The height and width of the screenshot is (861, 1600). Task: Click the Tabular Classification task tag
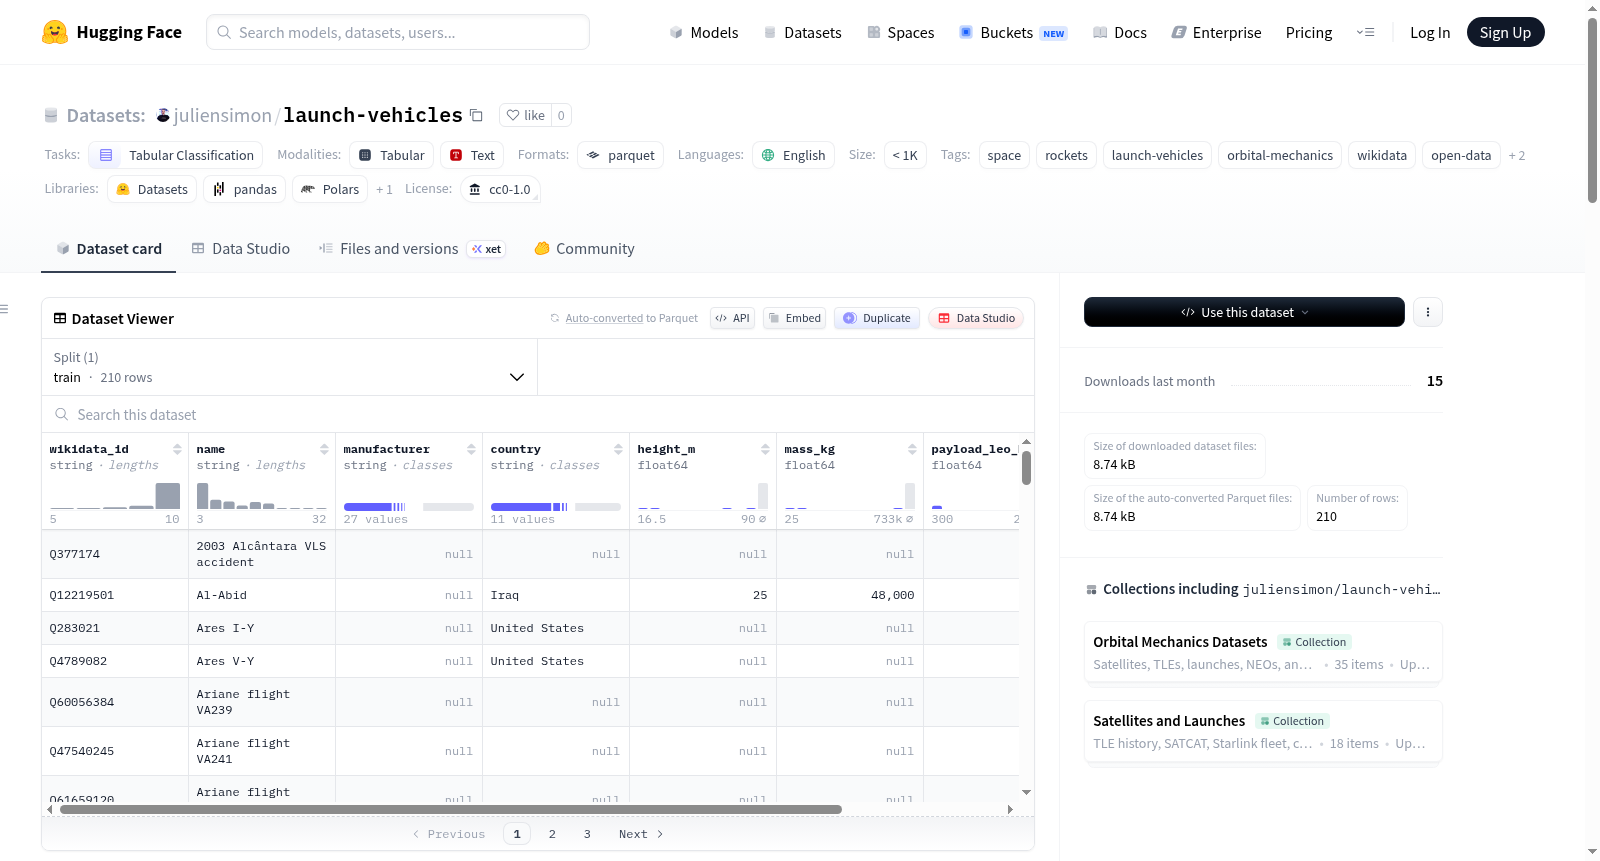point(176,155)
